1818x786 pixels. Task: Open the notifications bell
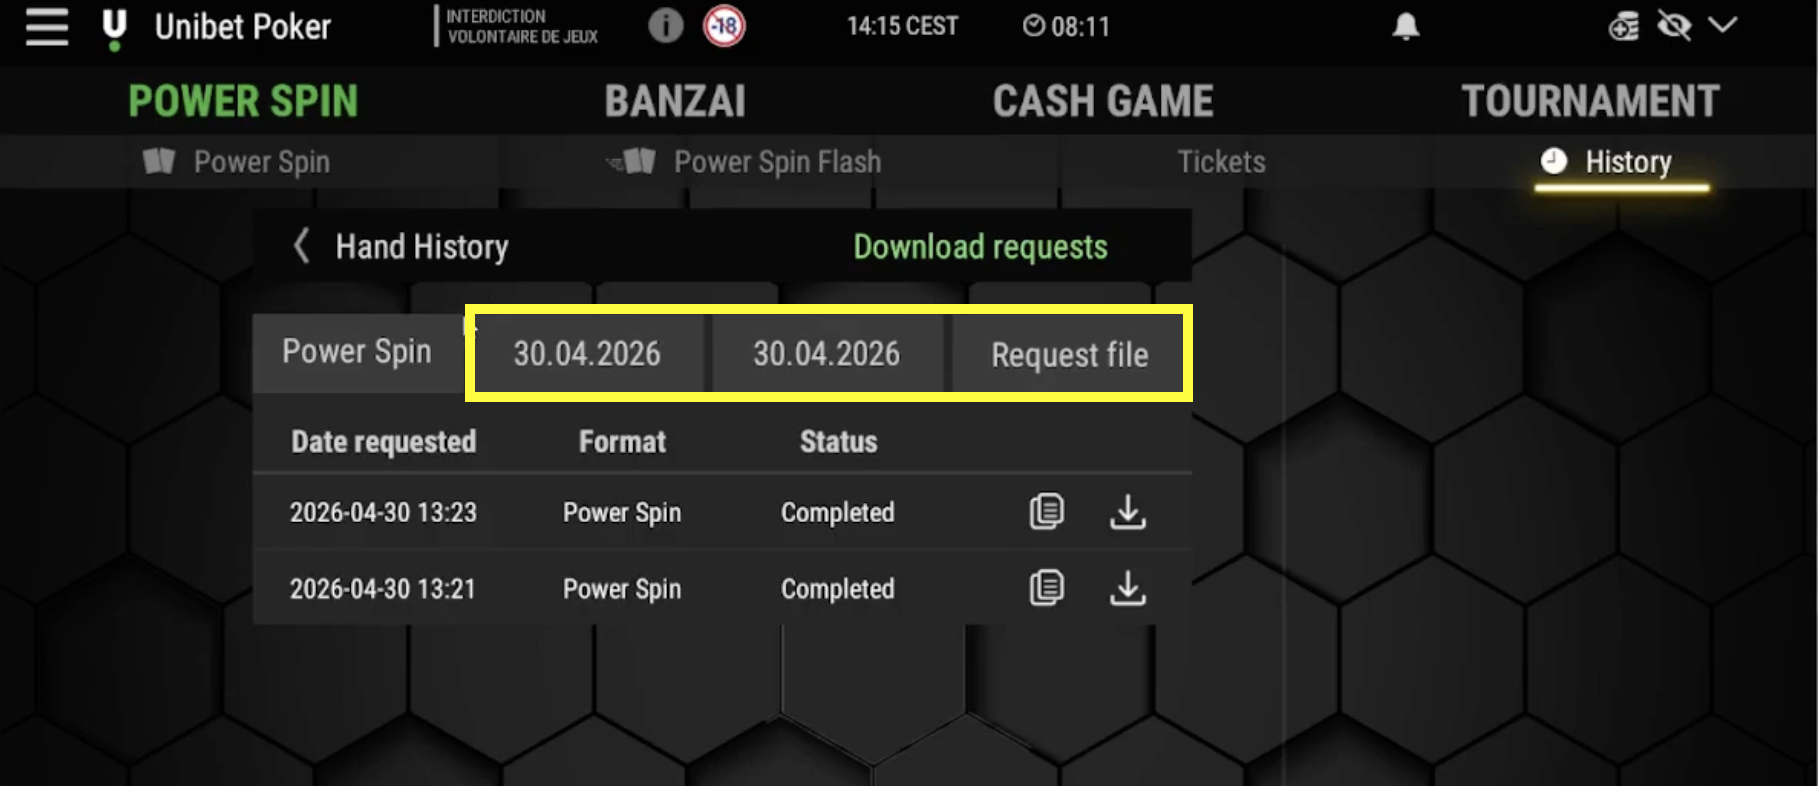tap(1406, 26)
